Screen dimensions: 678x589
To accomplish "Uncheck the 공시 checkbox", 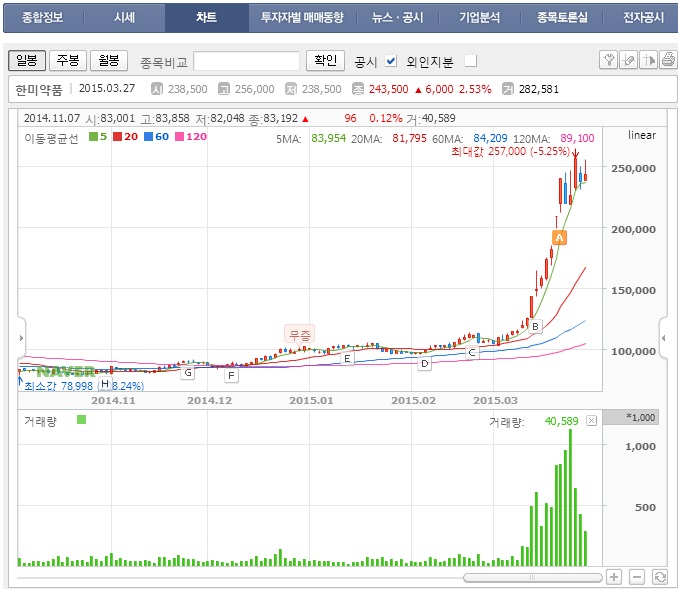I will [391, 61].
